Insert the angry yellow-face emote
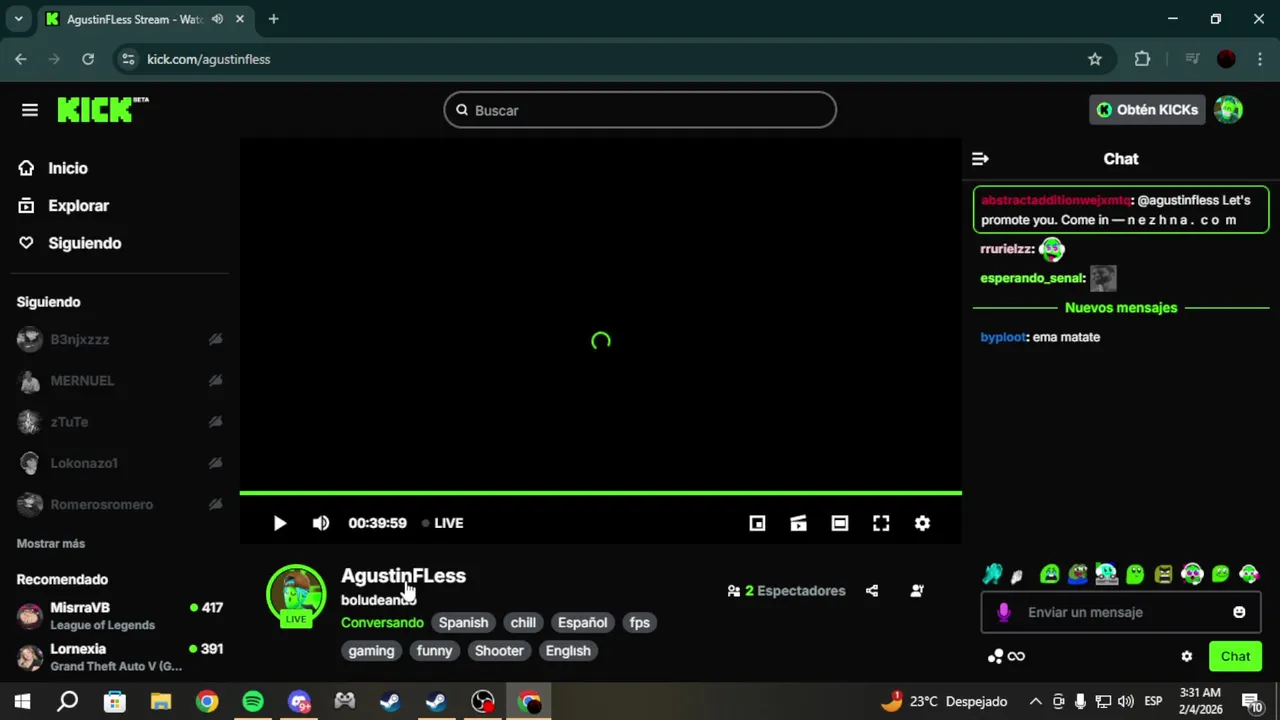 1163,574
